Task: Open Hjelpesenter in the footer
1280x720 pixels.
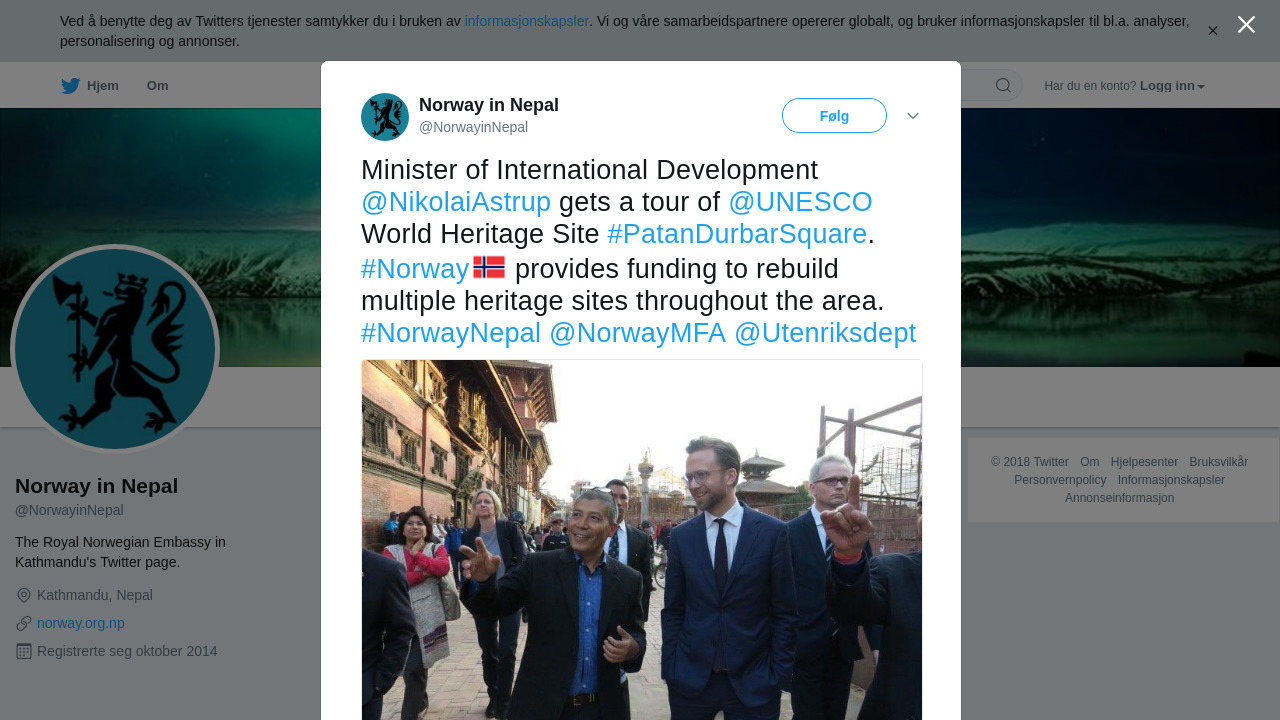Action: [1144, 462]
